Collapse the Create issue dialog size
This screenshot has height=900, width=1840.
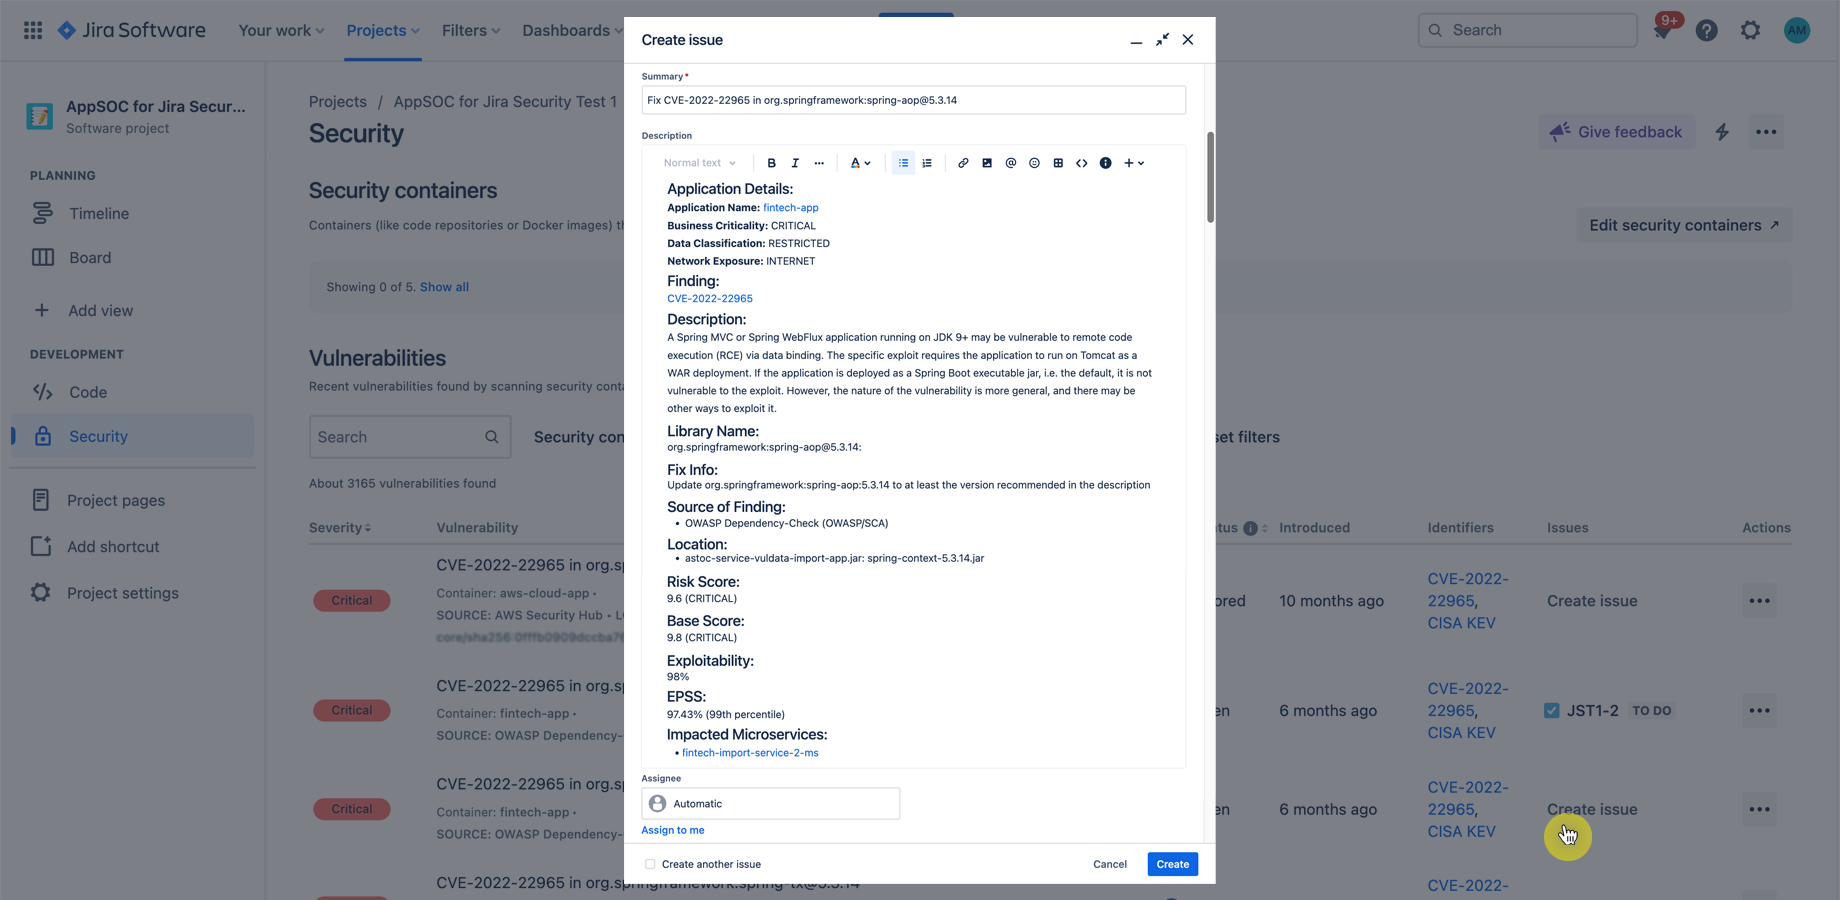[1162, 40]
